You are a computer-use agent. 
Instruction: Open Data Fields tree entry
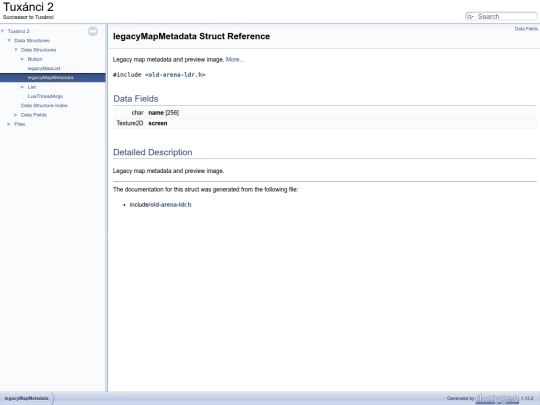point(34,115)
